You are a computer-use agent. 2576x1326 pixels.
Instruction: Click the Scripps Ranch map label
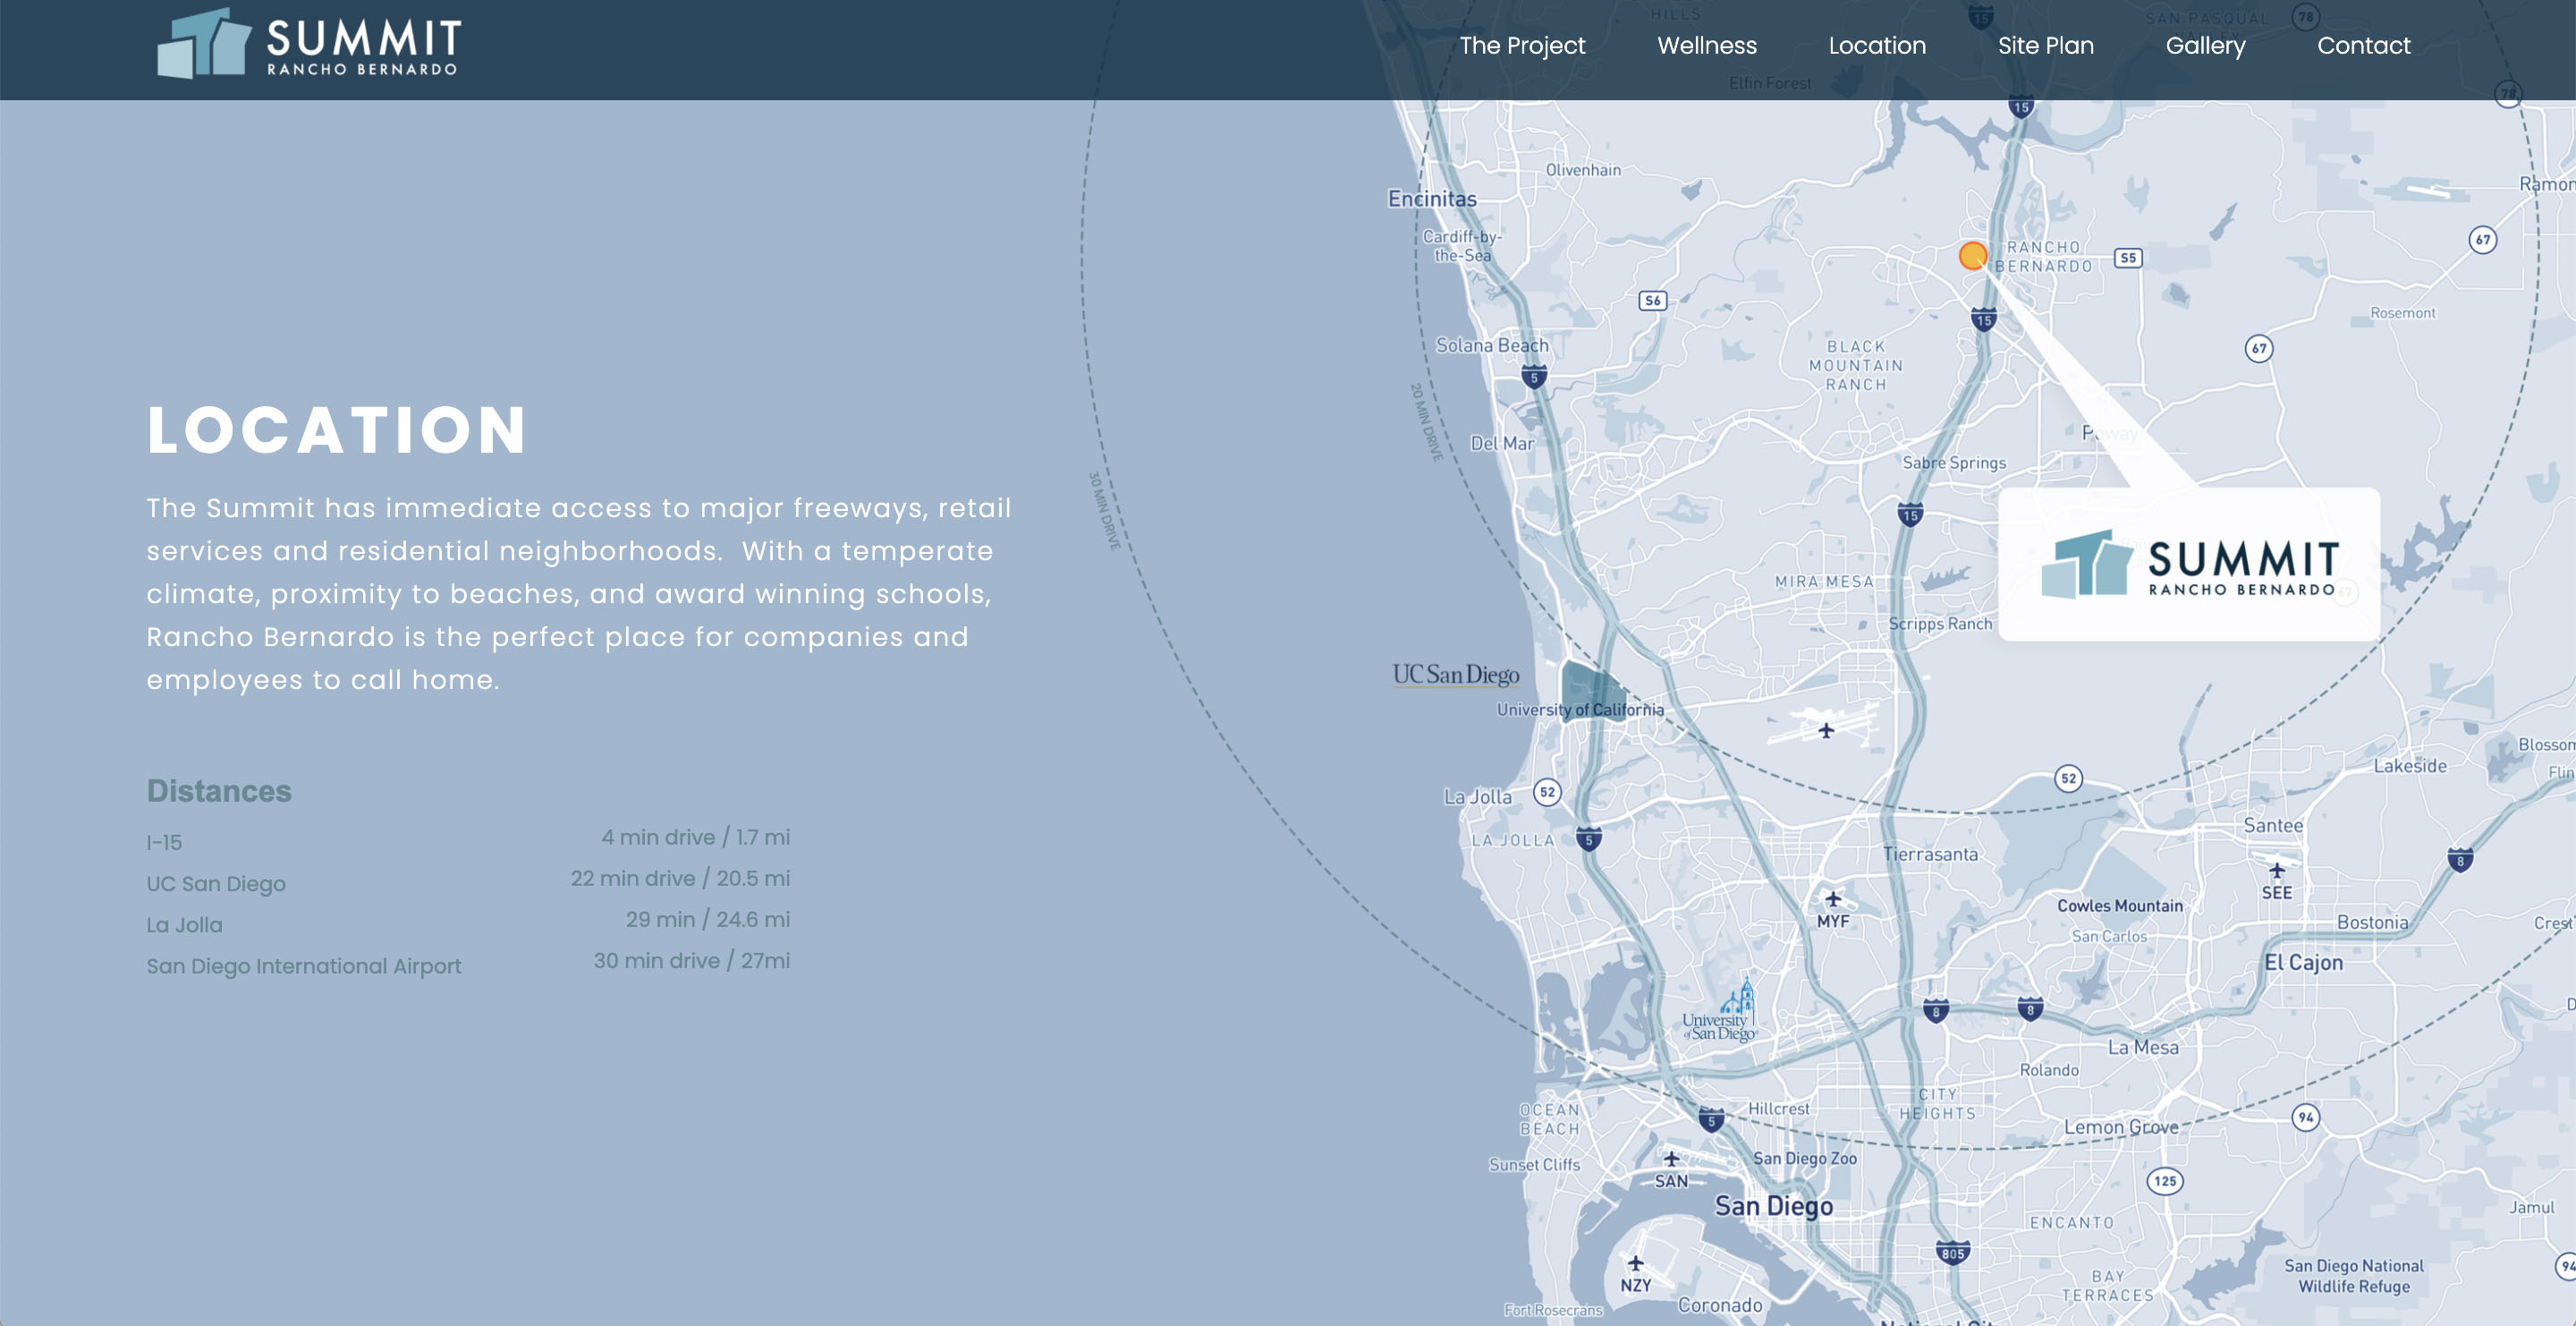pyautogui.click(x=1940, y=623)
